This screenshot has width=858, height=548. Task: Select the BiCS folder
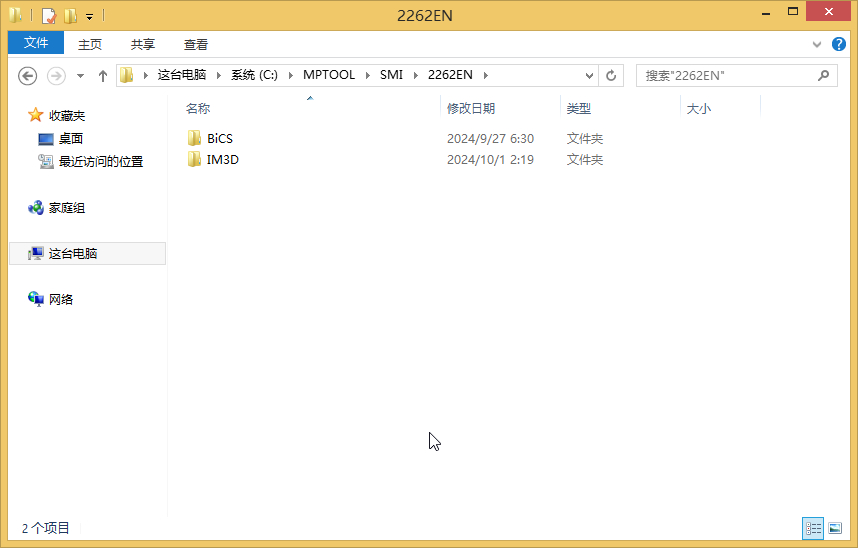[x=219, y=138]
